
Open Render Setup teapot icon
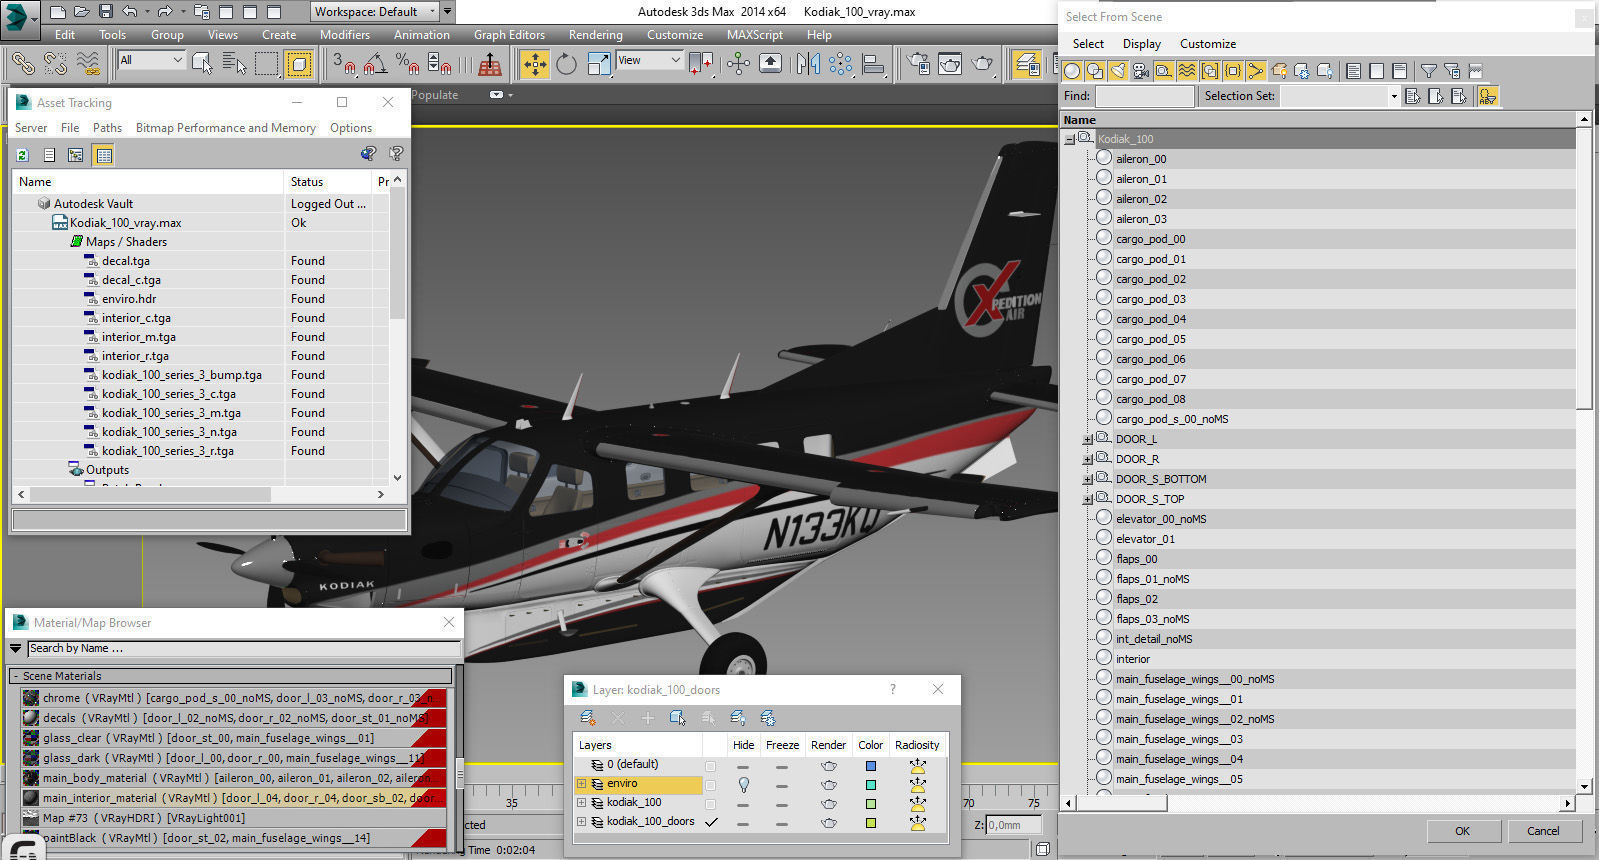(918, 64)
